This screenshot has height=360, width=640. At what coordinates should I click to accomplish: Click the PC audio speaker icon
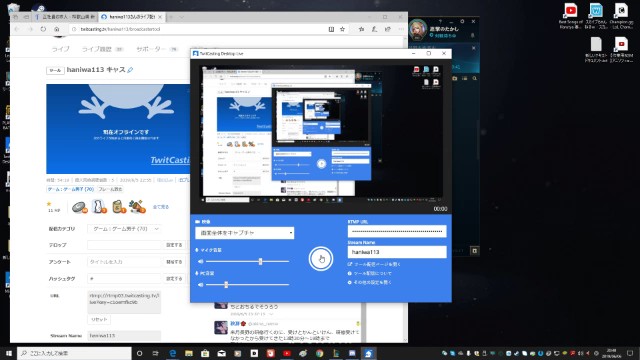click(x=200, y=284)
